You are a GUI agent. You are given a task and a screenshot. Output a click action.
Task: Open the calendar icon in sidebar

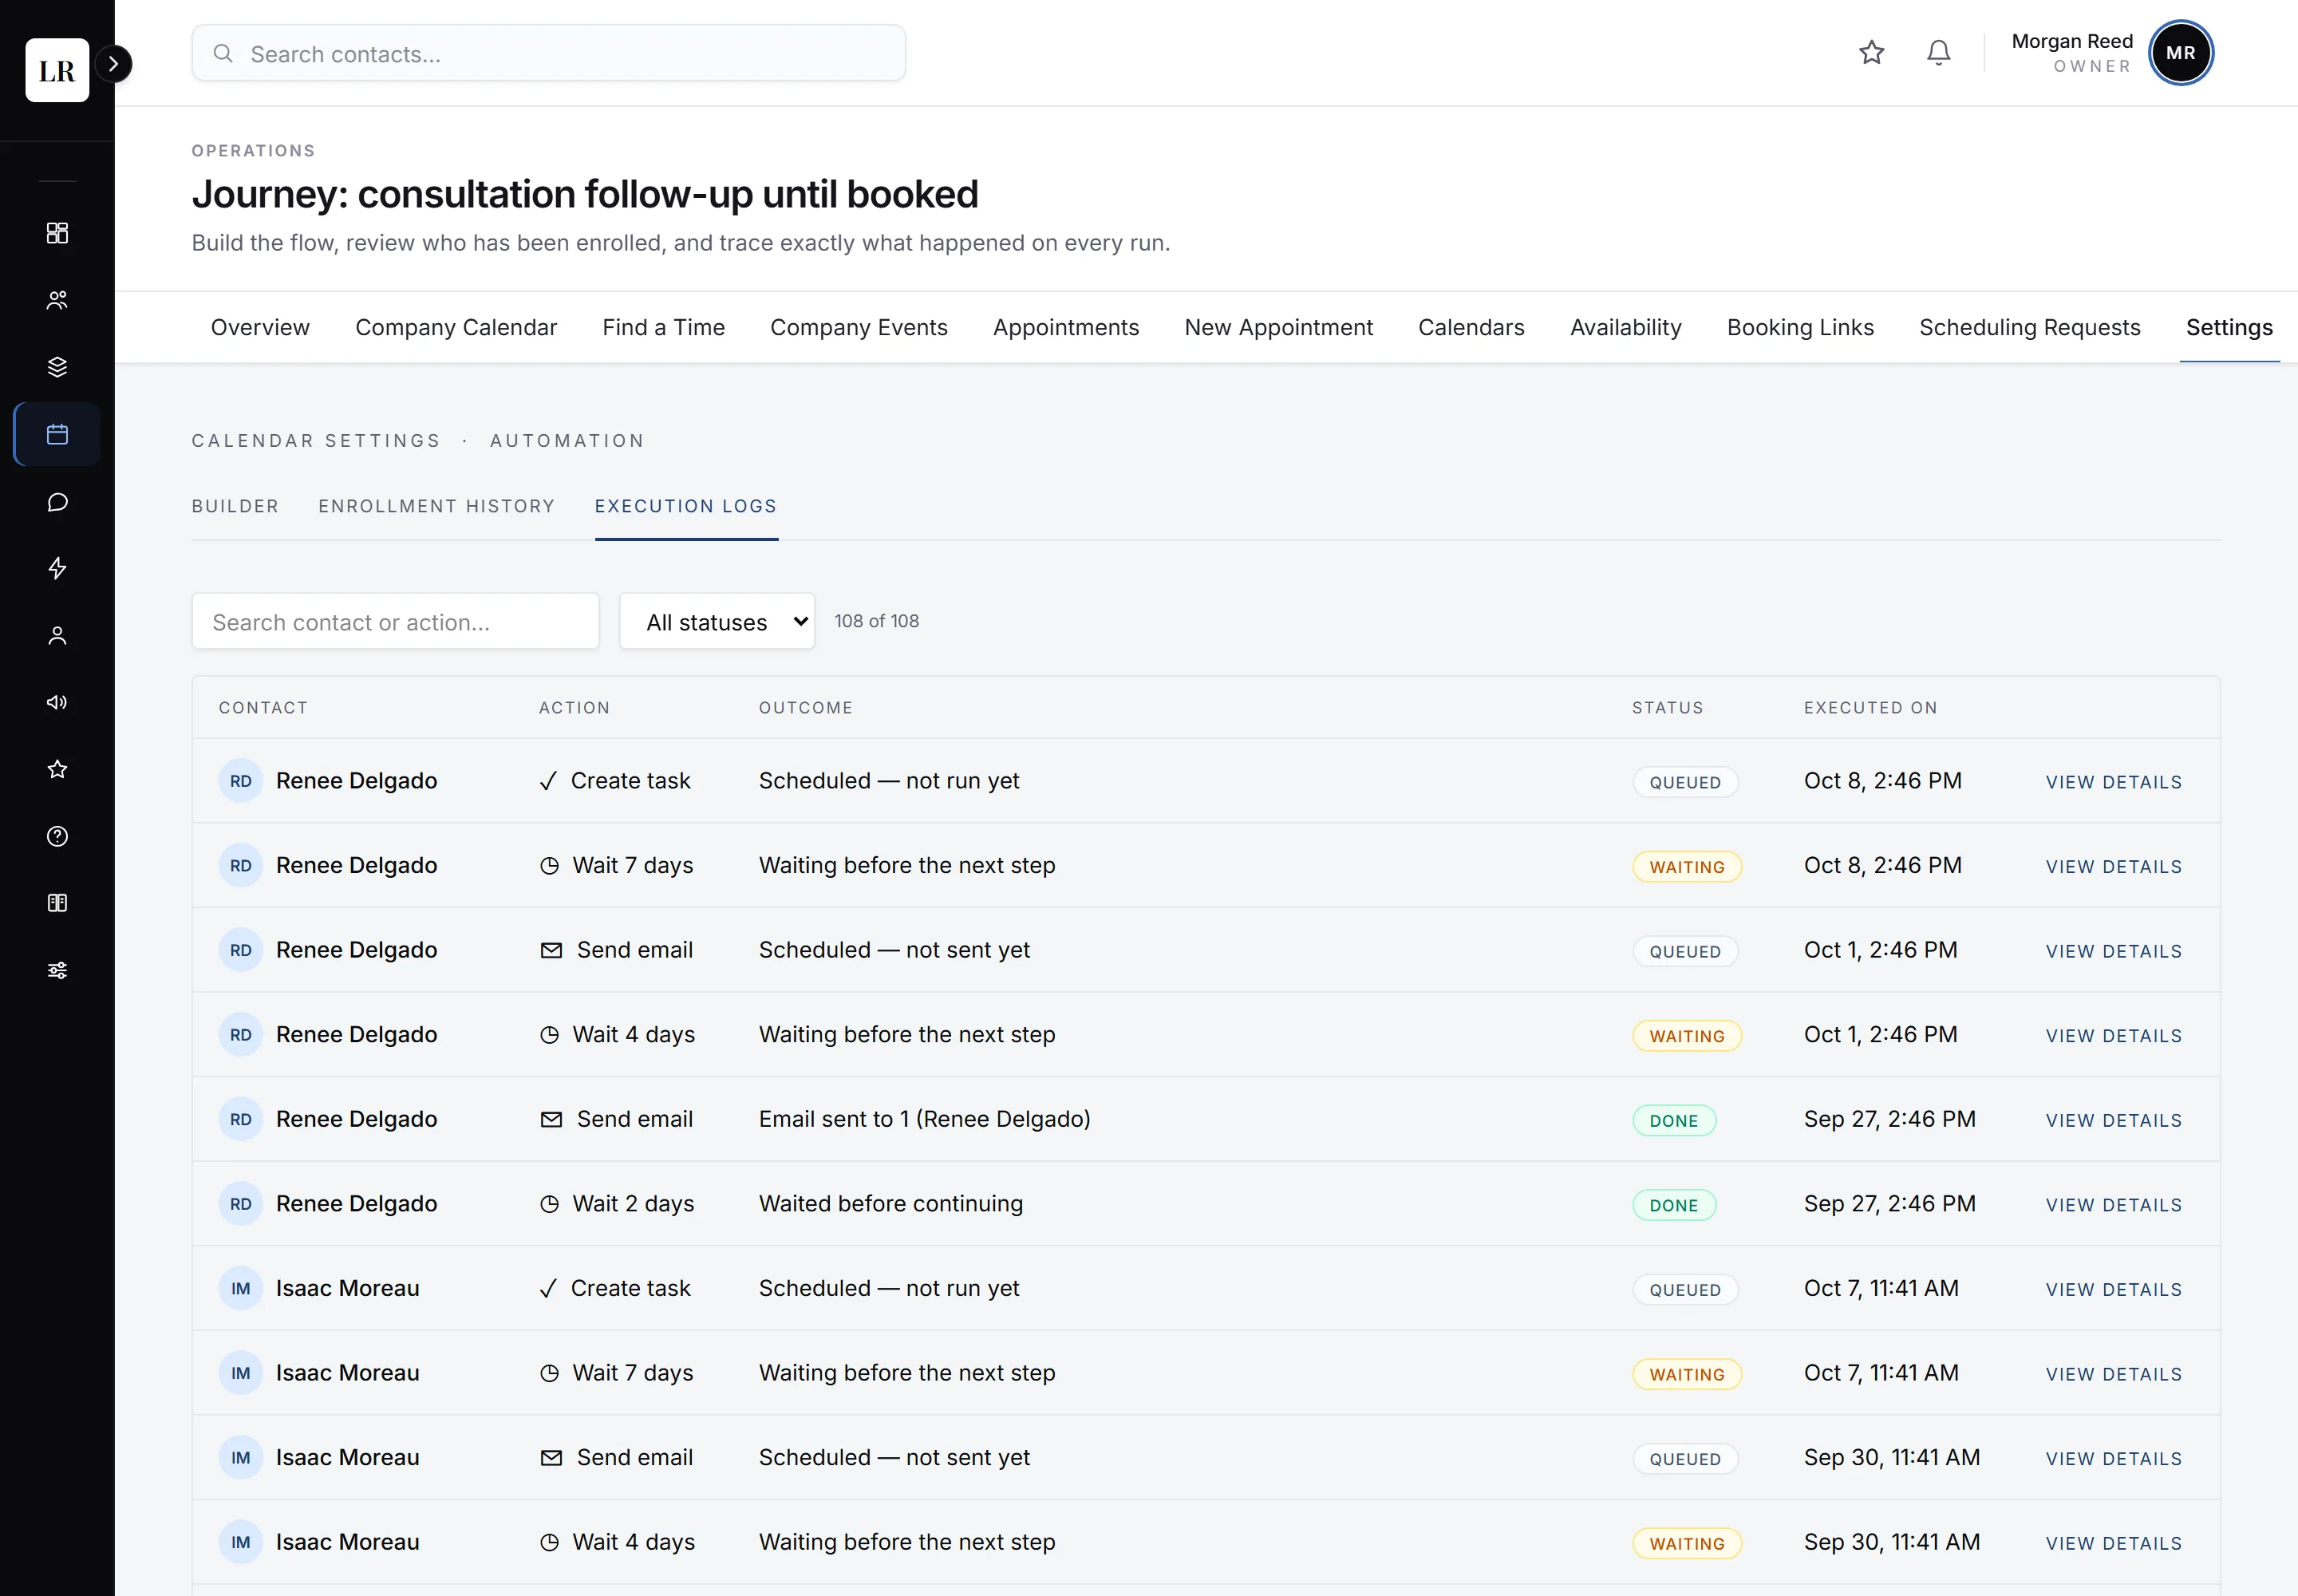pyautogui.click(x=57, y=434)
